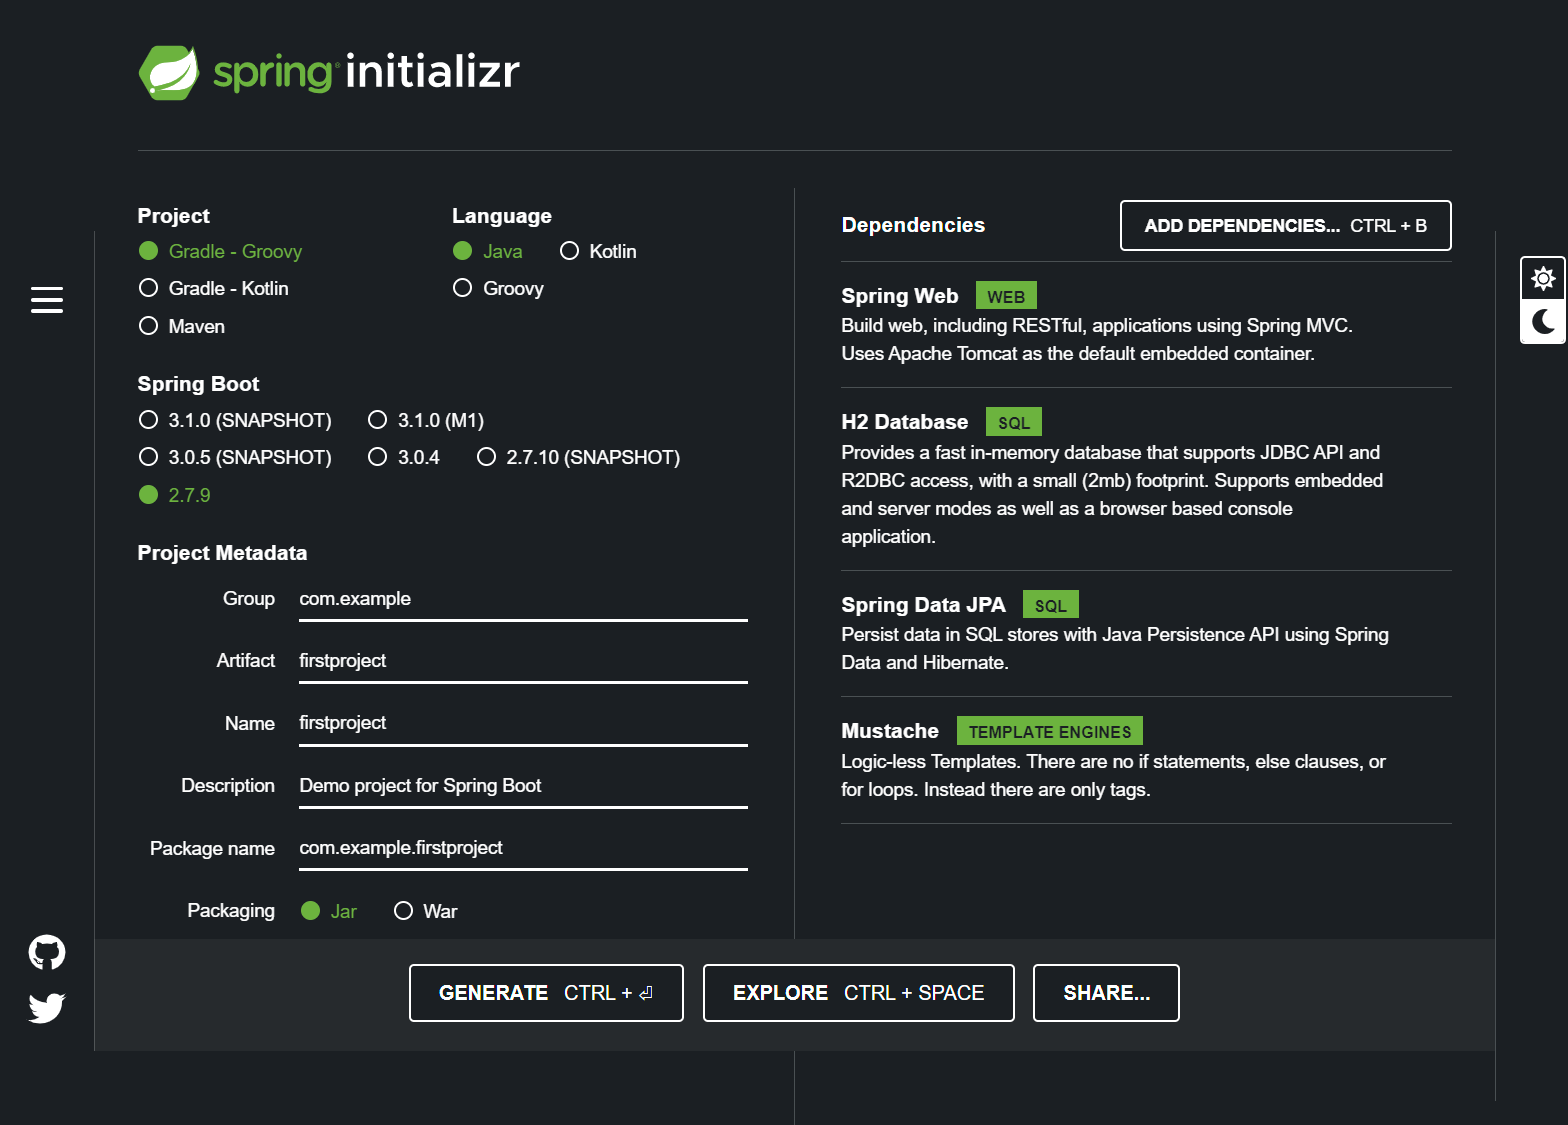
Task: Click the Artifact input field
Action: point(523,662)
